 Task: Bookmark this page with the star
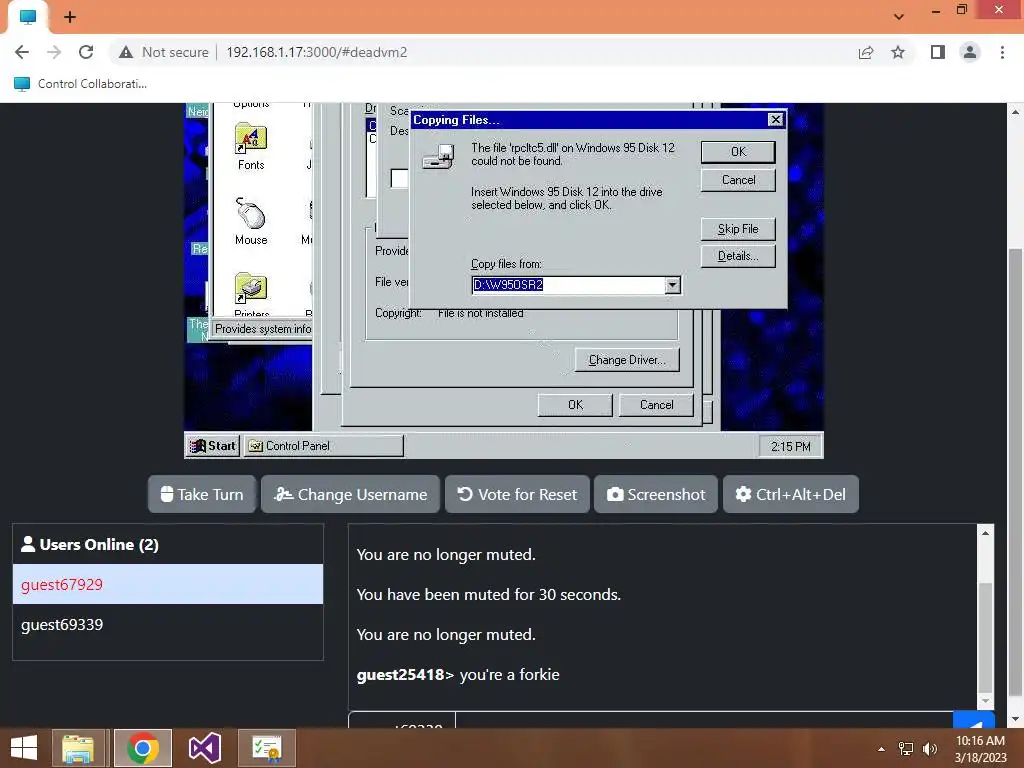tap(898, 52)
